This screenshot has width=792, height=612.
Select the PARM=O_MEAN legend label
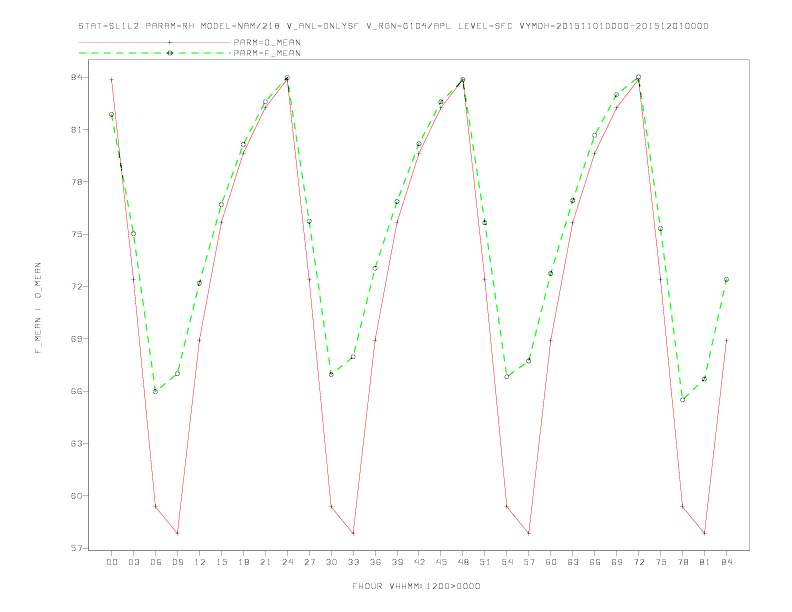[267, 42]
